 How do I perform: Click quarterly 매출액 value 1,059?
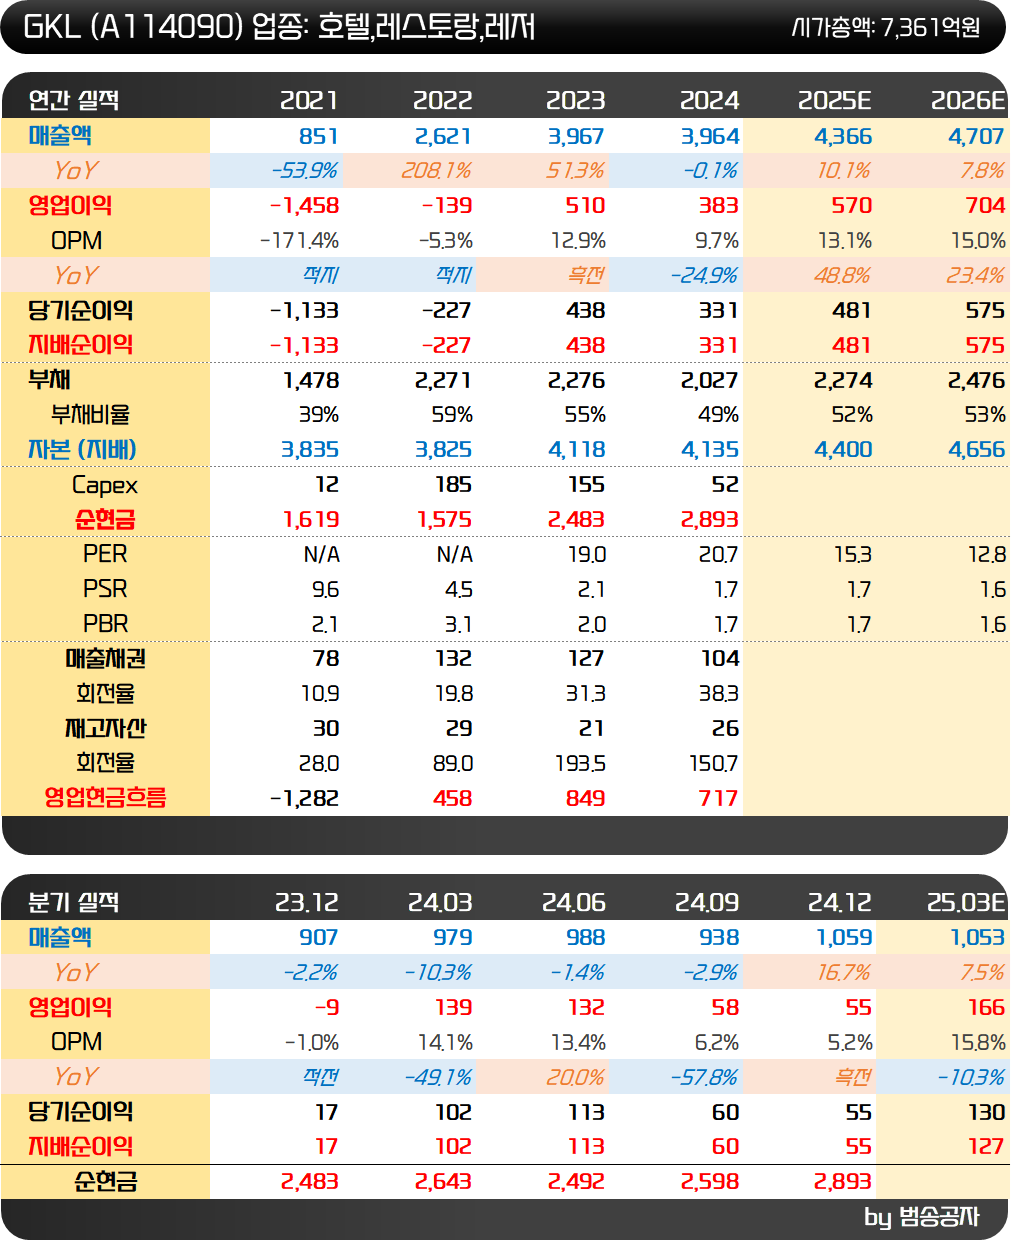(x=844, y=938)
